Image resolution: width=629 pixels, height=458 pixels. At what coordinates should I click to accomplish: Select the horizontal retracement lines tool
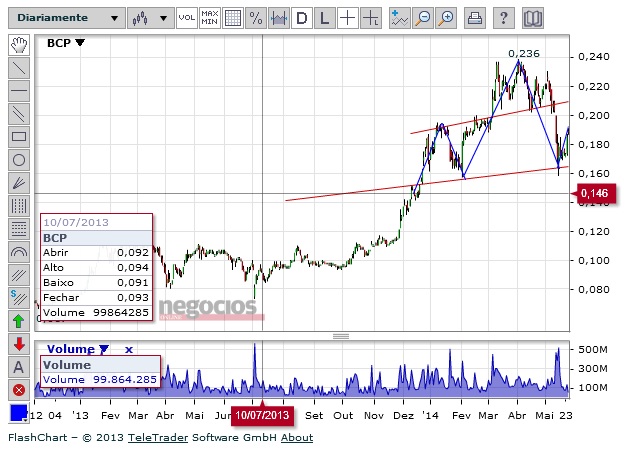coord(19,229)
